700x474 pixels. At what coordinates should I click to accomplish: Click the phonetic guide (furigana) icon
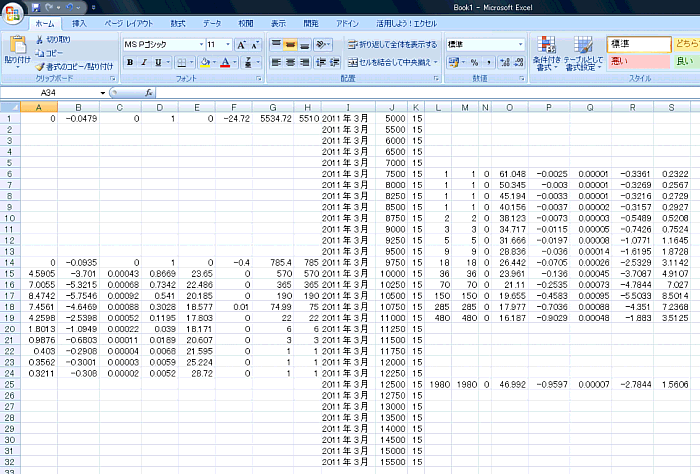tap(248, 62)
